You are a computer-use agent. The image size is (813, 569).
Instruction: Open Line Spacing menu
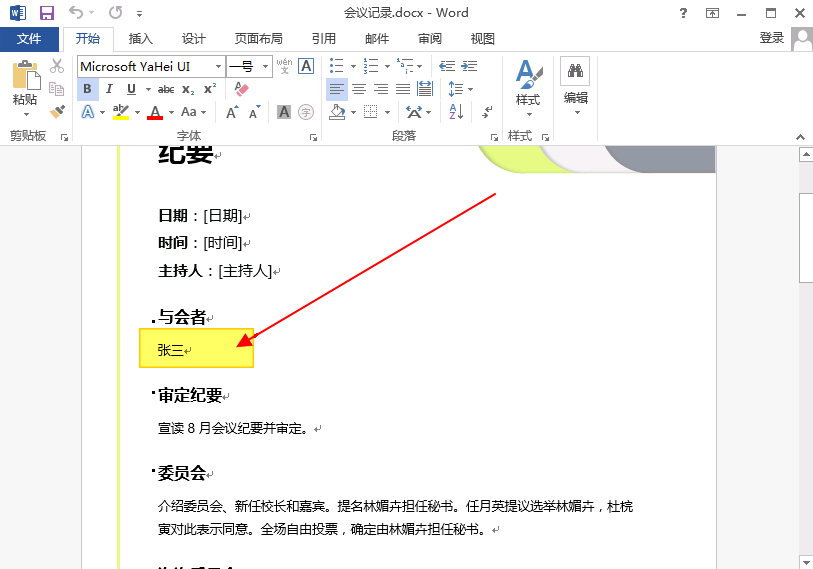(460, 89)
